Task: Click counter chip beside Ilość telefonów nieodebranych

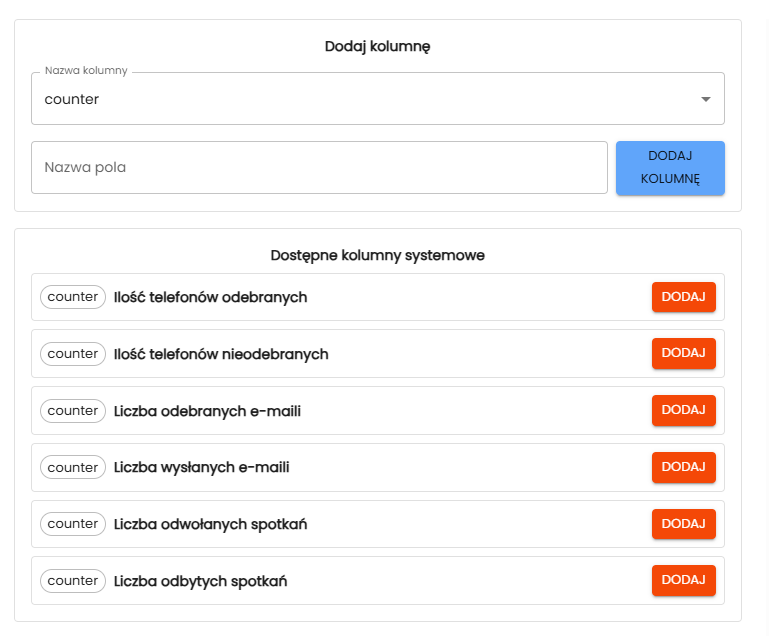Action: point(73,354)
